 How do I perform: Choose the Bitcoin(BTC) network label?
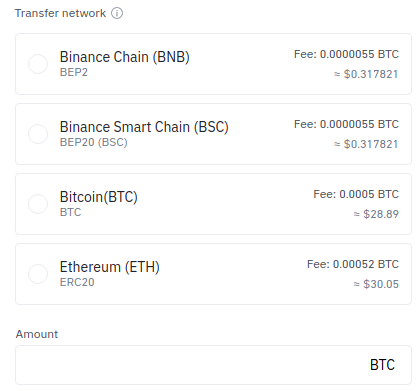pyautogui.click(x=99, y=197)
